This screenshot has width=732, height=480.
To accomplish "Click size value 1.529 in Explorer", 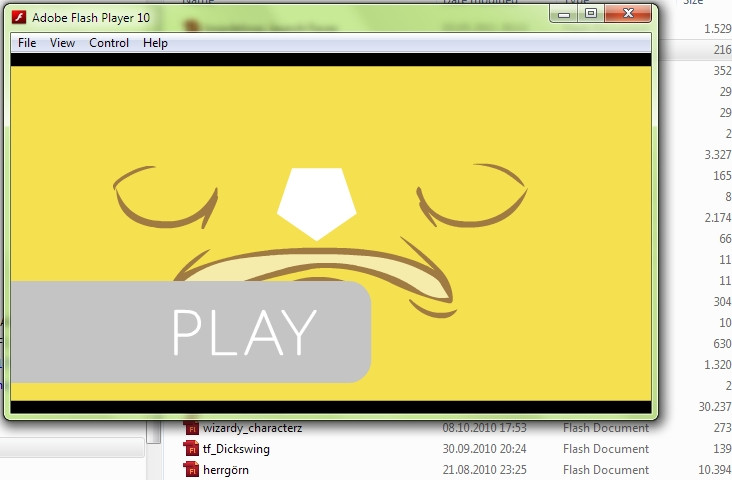I will [718, 29].
